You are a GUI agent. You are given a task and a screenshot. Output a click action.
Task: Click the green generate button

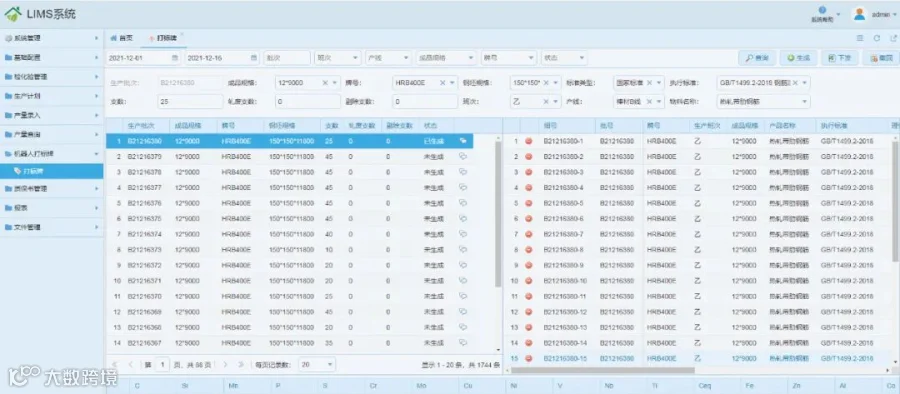(x=798, y=58)
